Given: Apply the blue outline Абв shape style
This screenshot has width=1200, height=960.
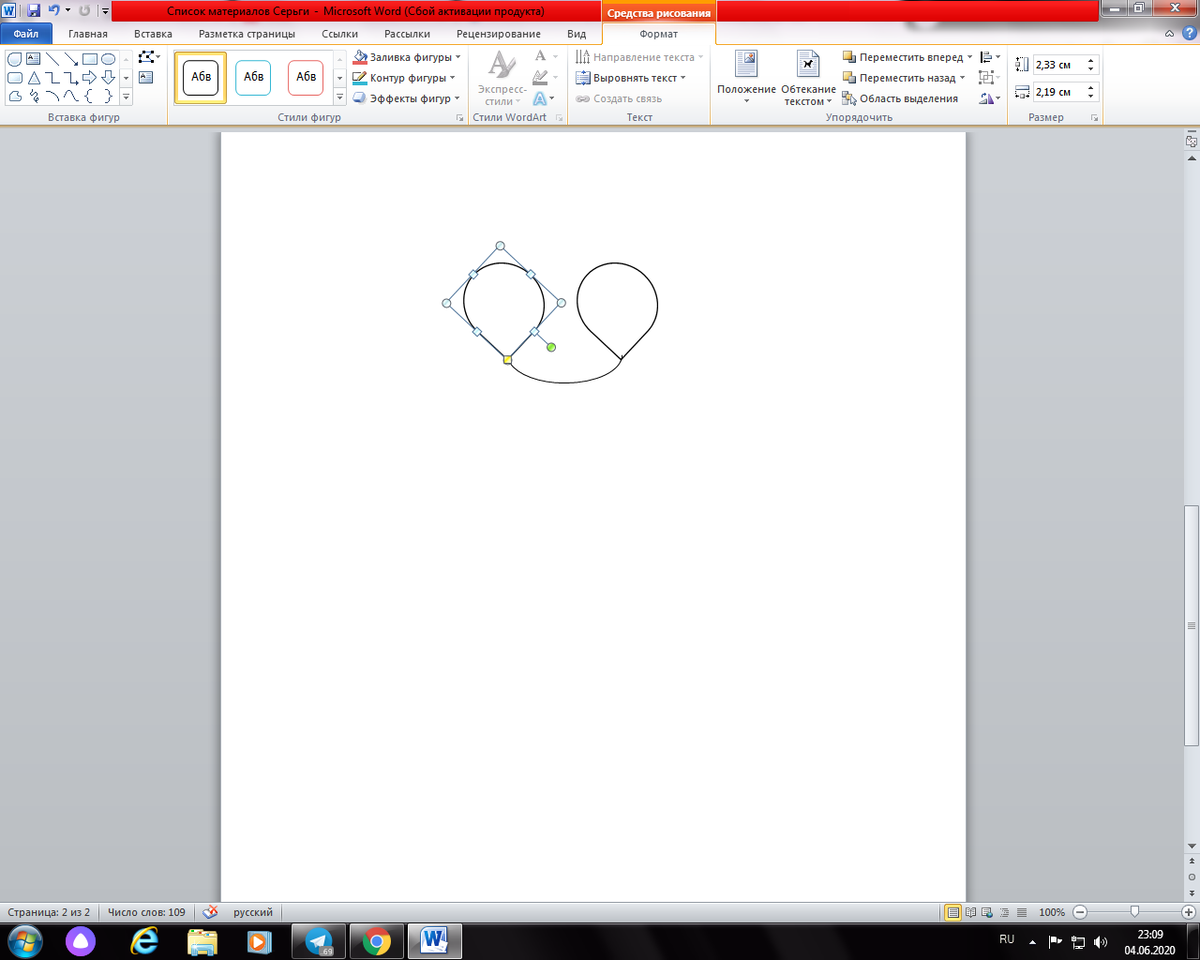Looking at the screenshot, I should click(254, 77).
